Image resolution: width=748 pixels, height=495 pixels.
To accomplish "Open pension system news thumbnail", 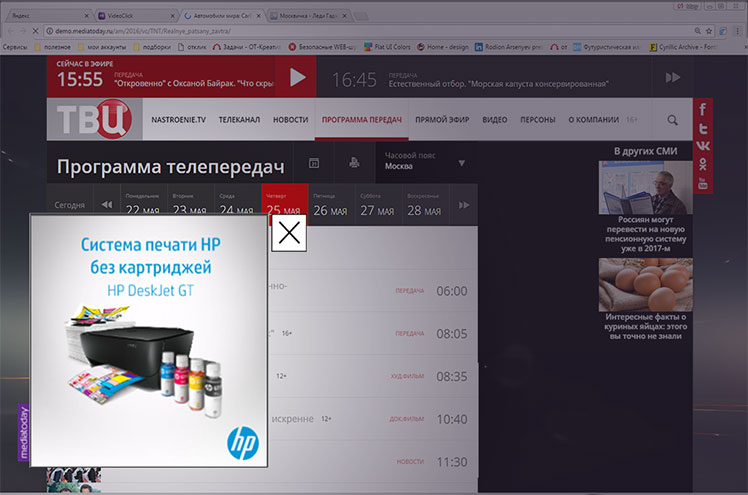I will [x=645, y=187].
